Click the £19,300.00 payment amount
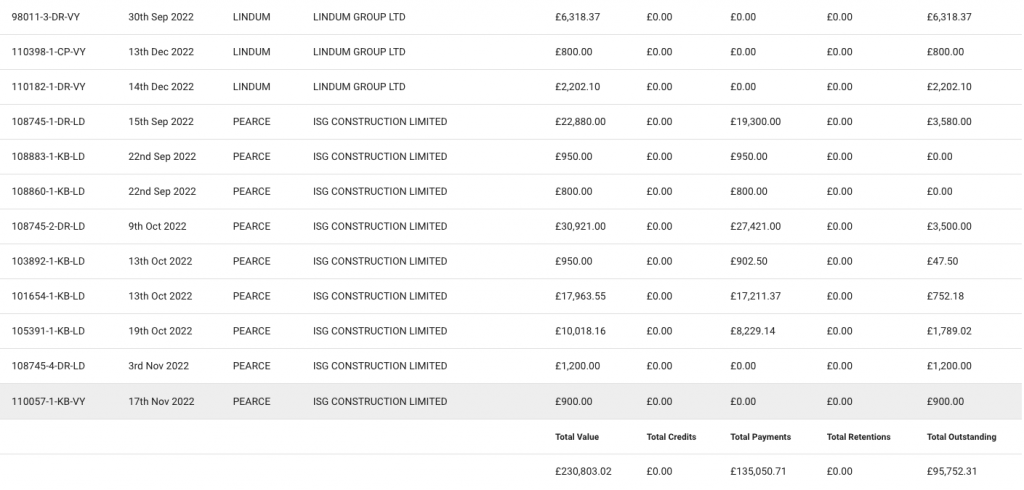Viewport: 1024px width, 490px height. tap(755, 122)
